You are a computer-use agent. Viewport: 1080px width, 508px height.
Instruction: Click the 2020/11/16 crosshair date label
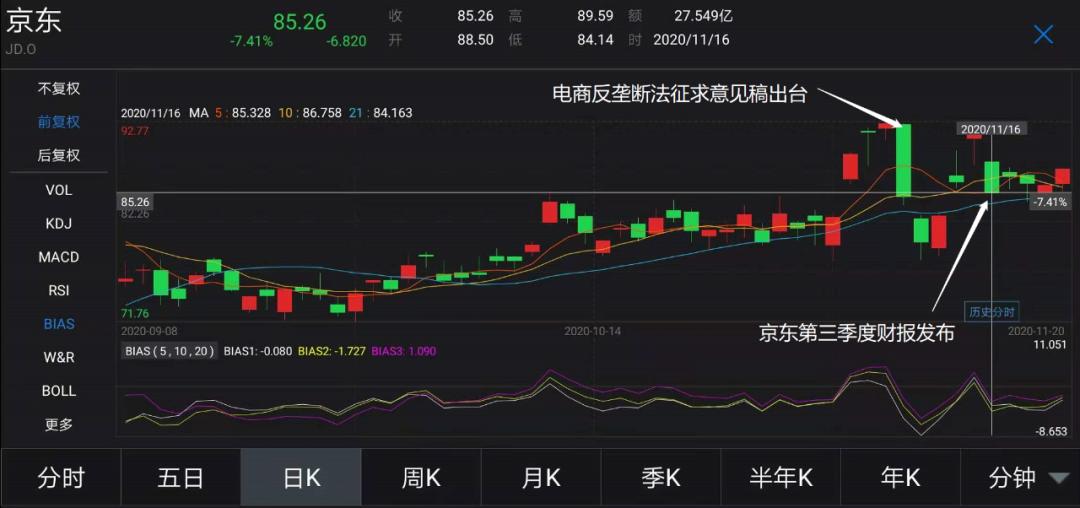point(991,129)
